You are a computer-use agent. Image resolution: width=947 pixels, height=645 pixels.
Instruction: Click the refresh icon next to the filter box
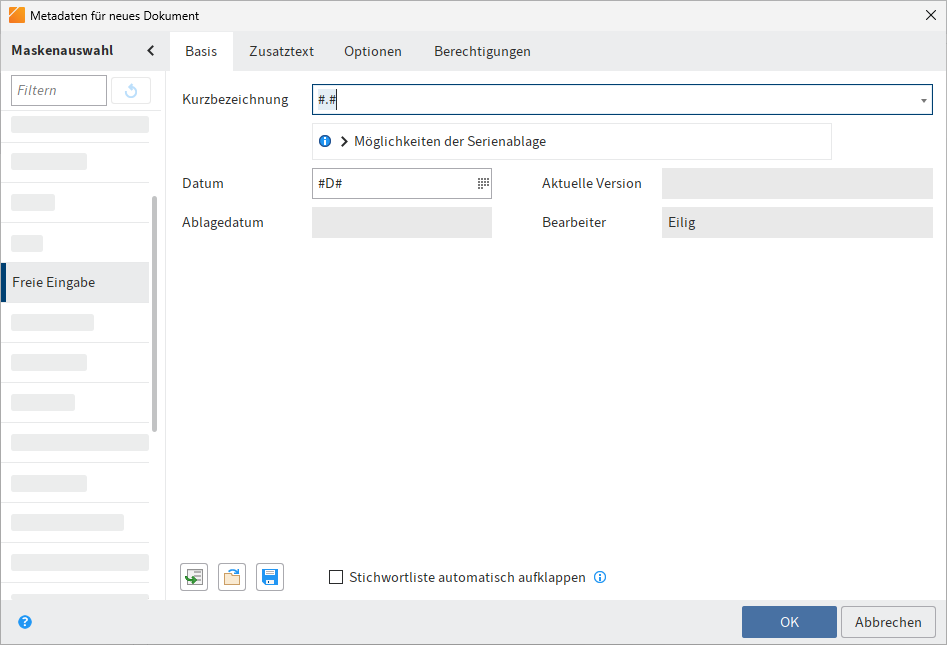[130, 90]
